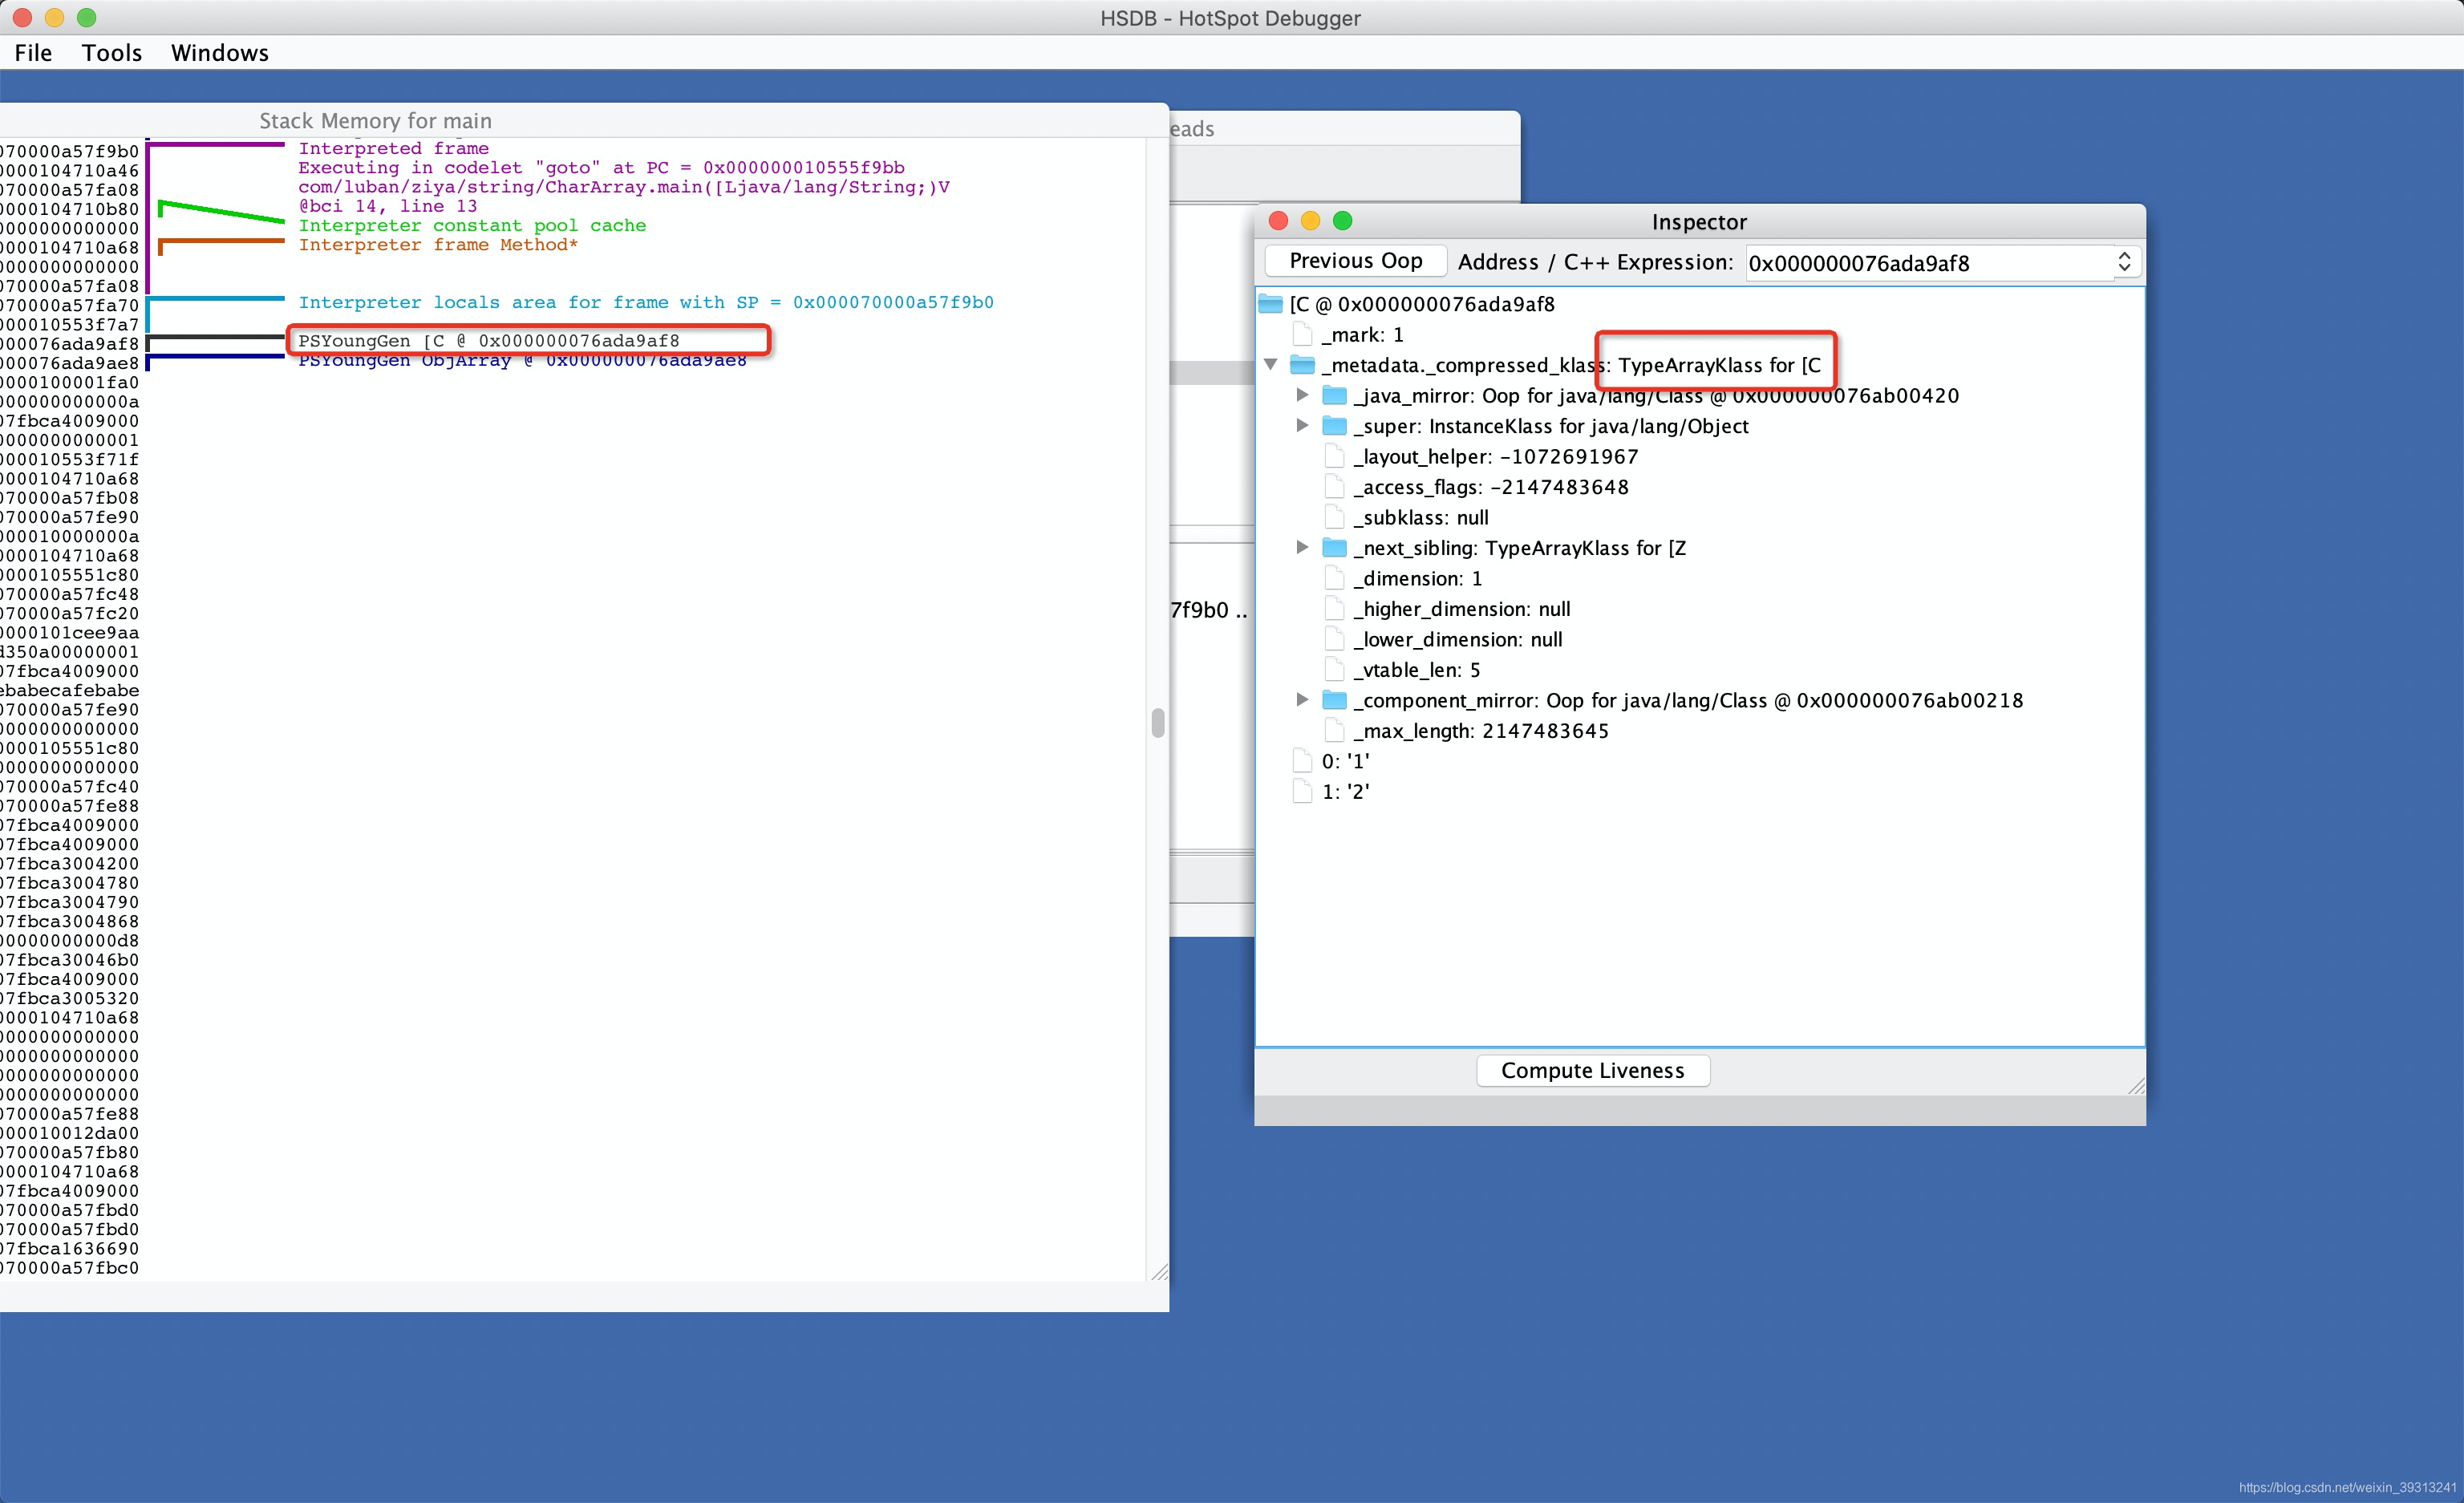Click folder icon of _next_sibling entry
This screenshot has width=2464, height=1503.
tap(1334, 548)
